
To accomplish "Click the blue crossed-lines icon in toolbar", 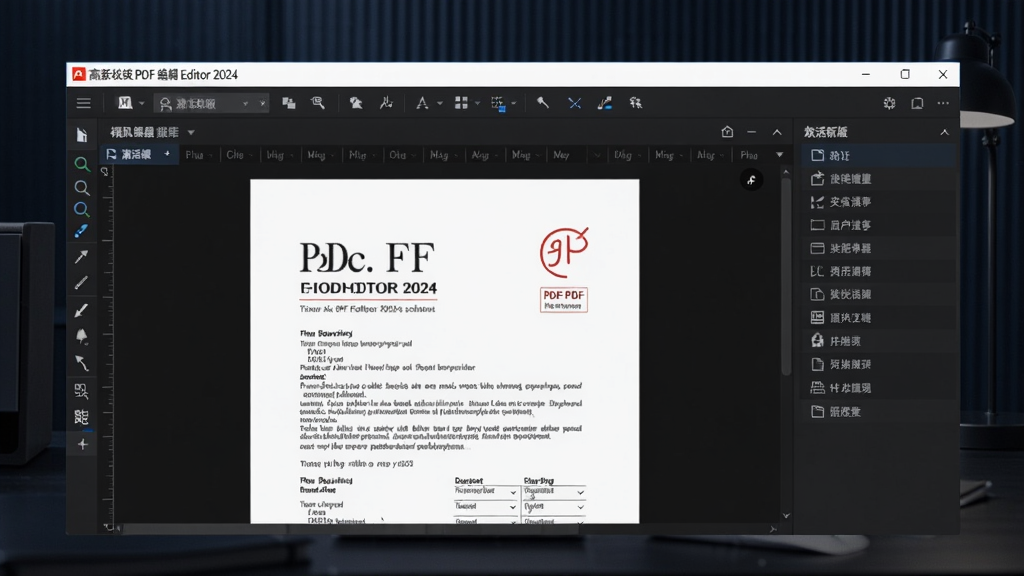I will 575,103.
